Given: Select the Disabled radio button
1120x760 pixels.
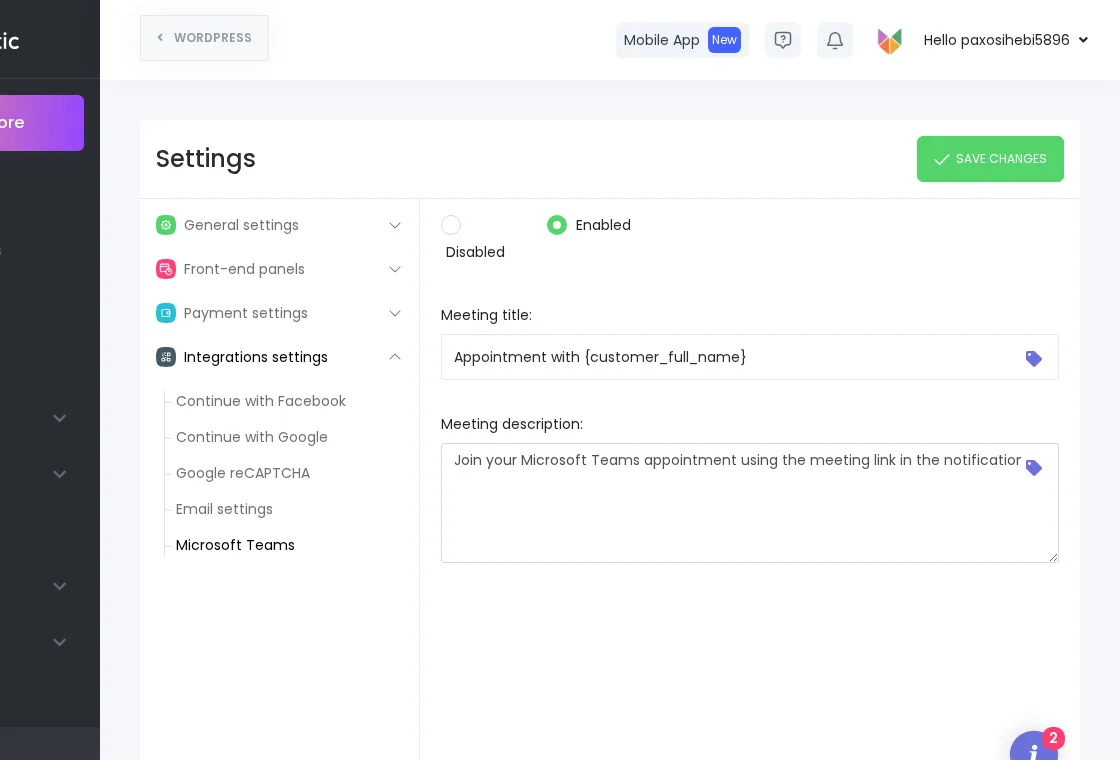Looking at the screenshot, I should tap(451, 225).
